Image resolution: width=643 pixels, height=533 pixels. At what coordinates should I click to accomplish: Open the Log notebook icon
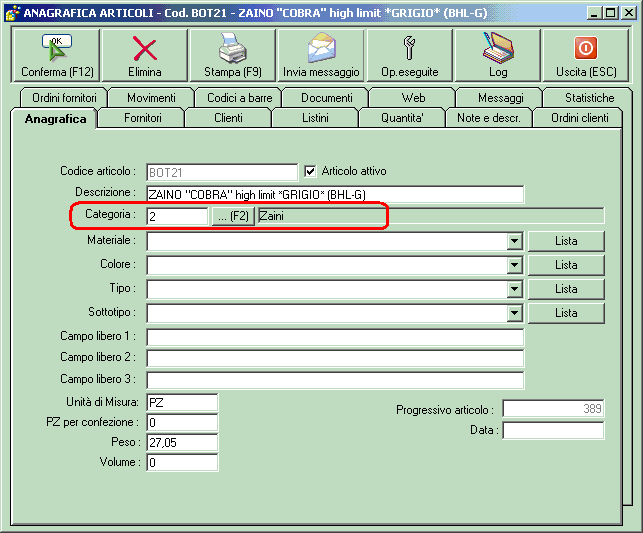point(498,48)
